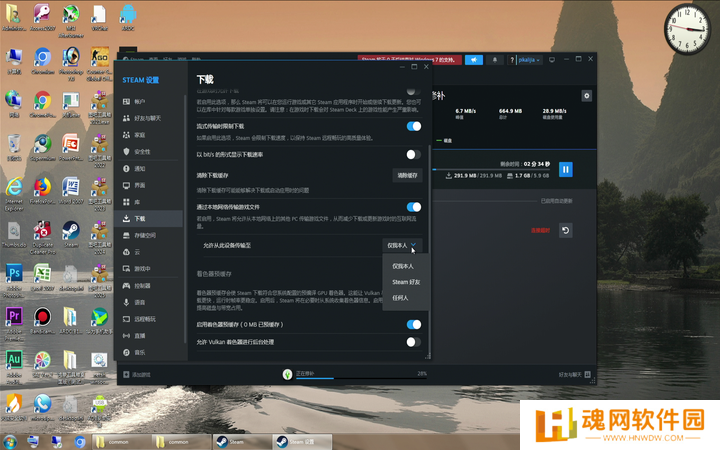Toggle 流式传输时限制下载 switch off
This screenshot has height=450, width=720.
[x=414, y=126]
